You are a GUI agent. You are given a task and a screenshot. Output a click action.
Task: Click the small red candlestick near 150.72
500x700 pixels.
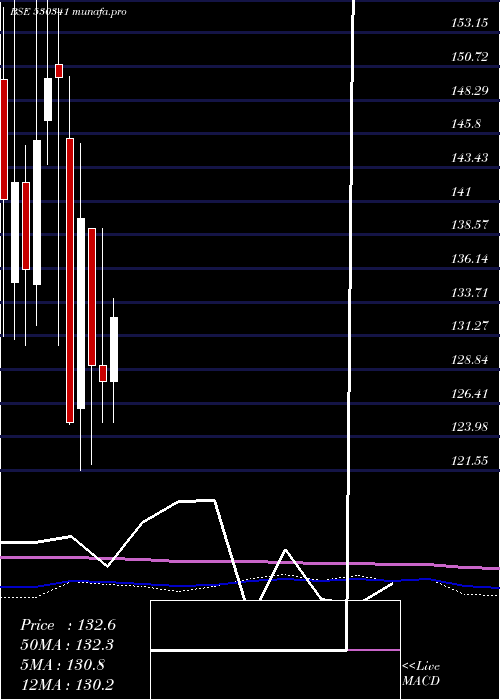pyautogui.click(x=59, y=71)
